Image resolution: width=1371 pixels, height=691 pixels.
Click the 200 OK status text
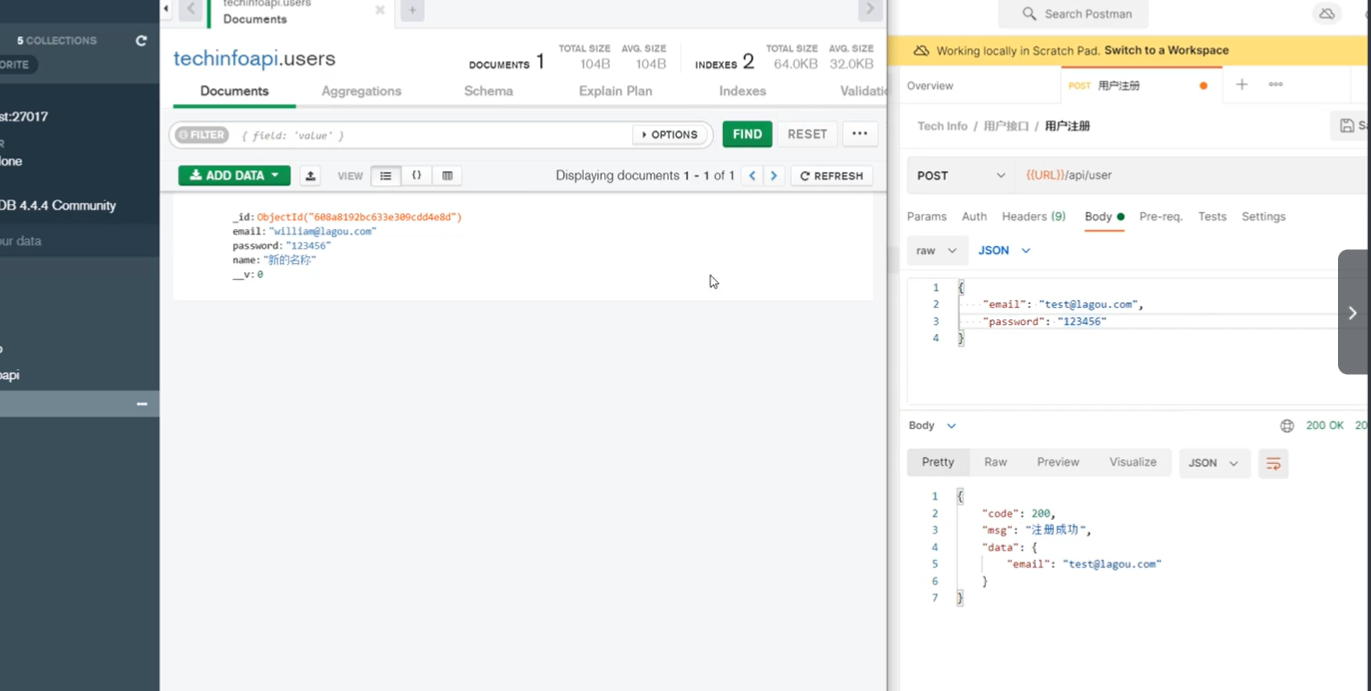coord(1325,426)
